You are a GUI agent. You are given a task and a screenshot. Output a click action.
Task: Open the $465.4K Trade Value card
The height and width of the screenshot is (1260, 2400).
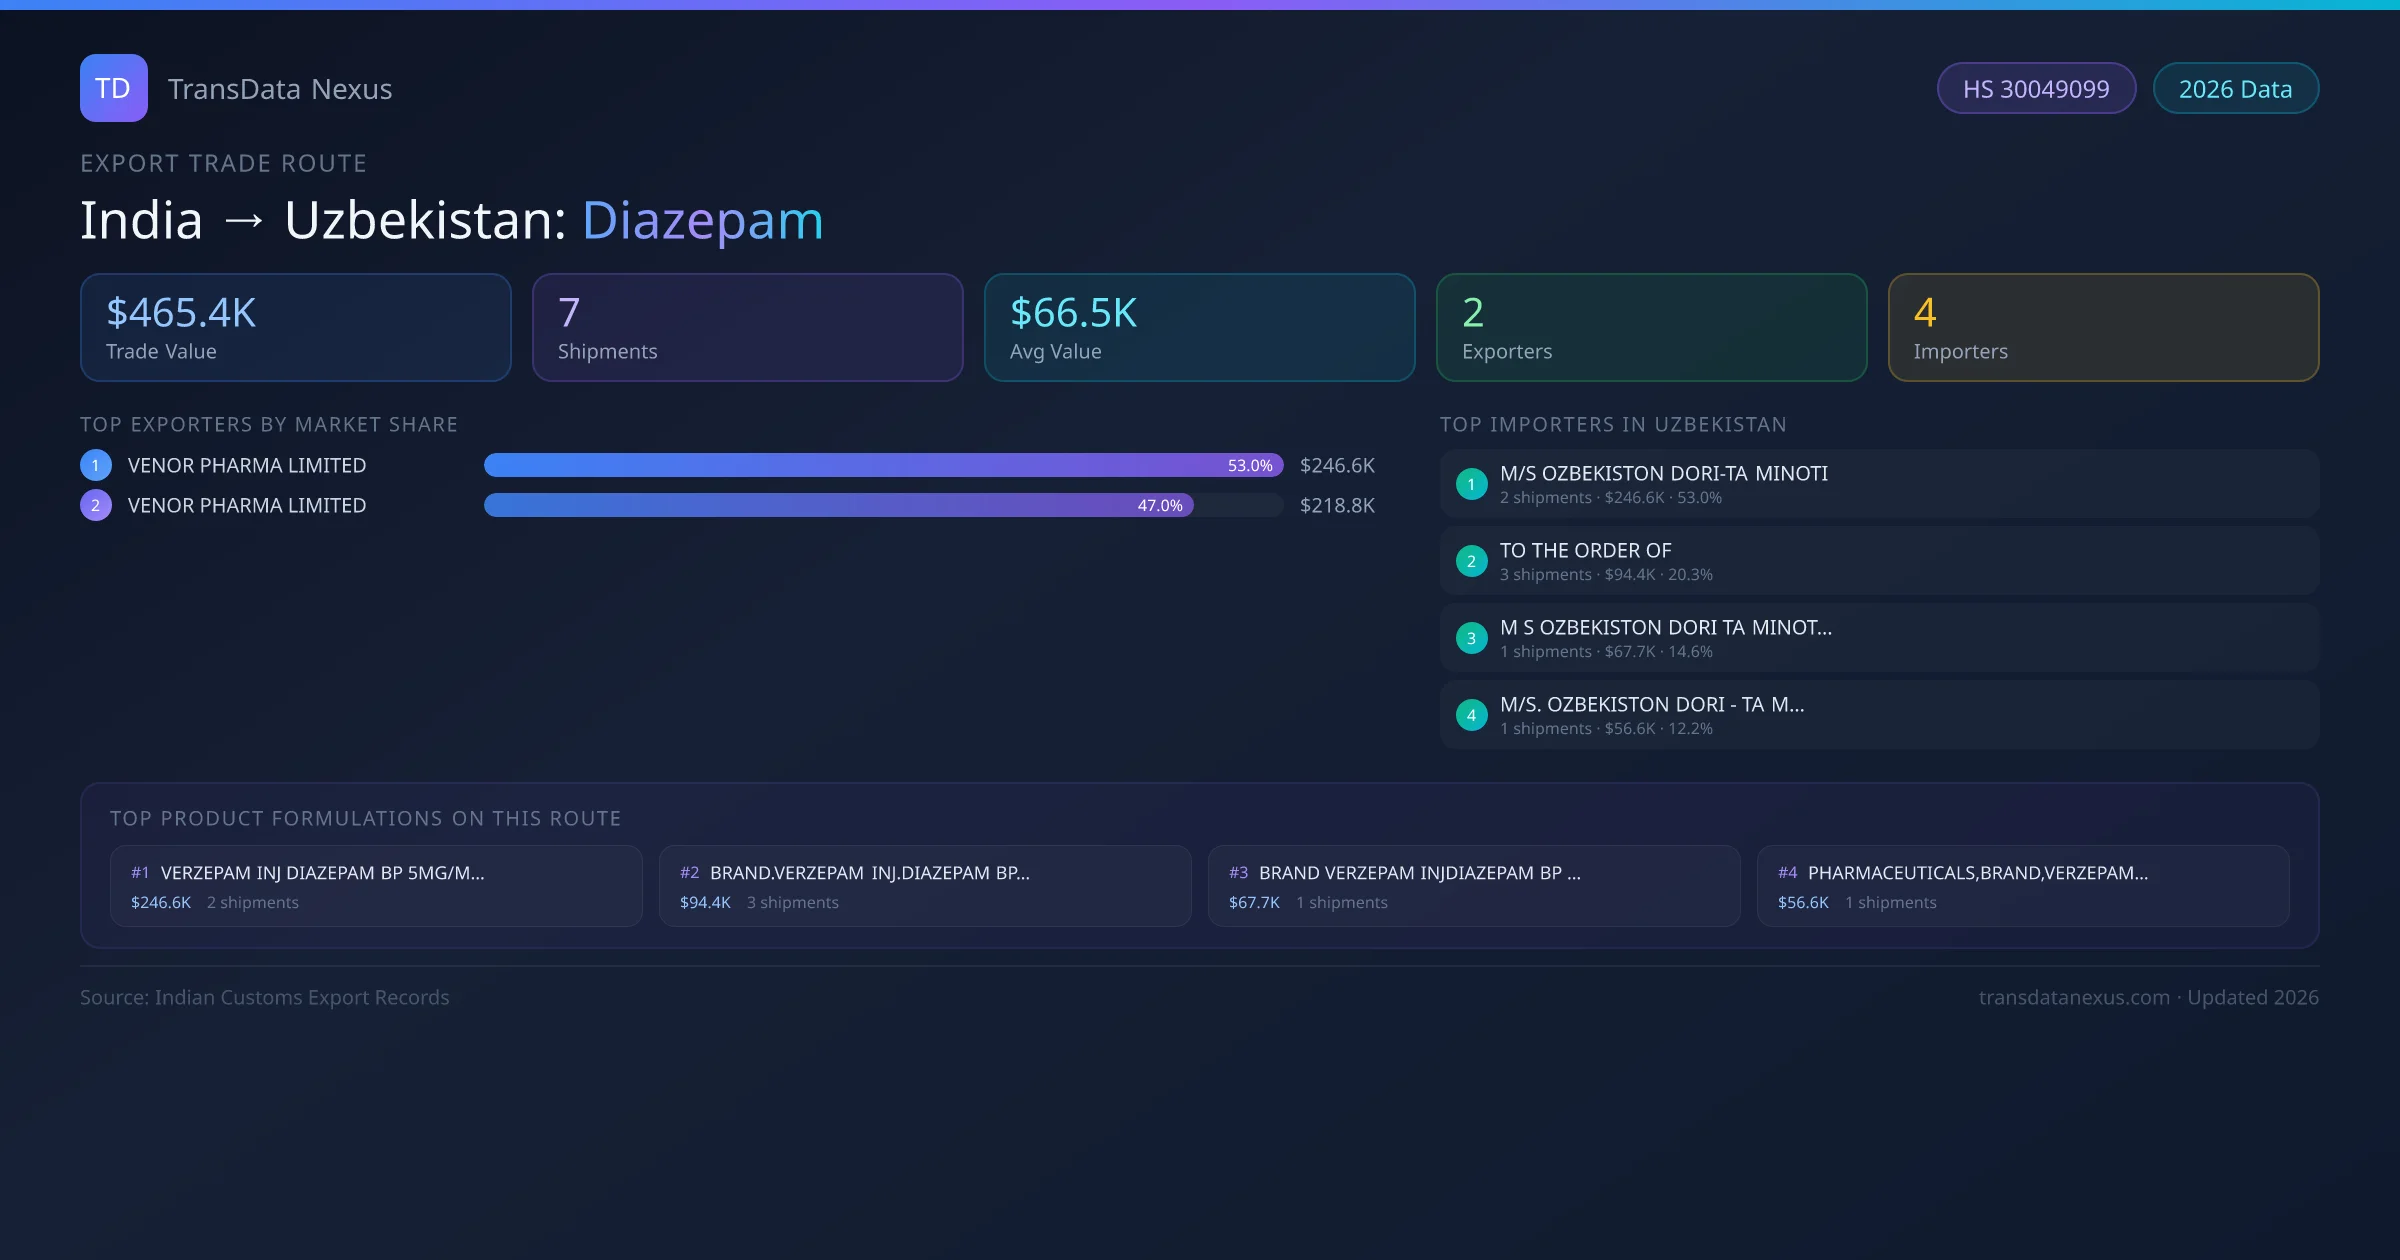click(295, 328)
